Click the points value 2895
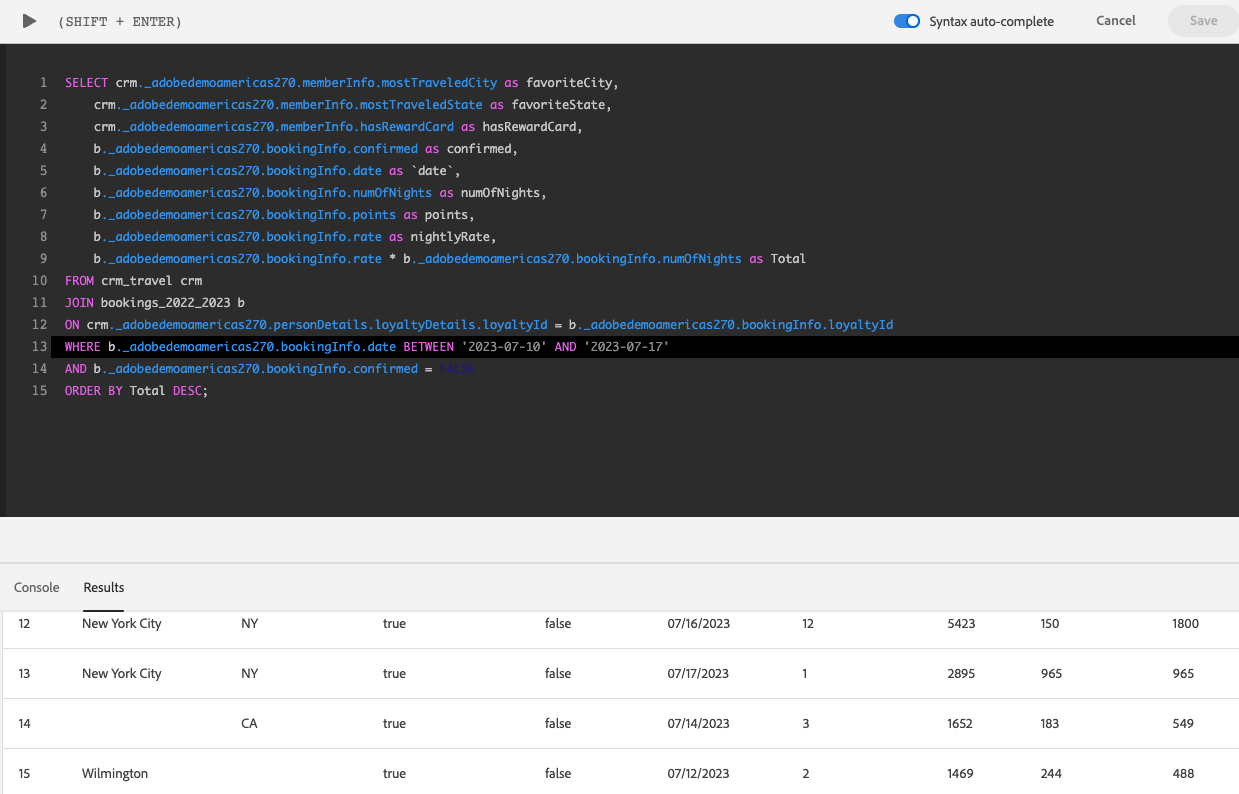Image resolution: width=1239 pixels, height=794 pixels. [x=961, y=673]
